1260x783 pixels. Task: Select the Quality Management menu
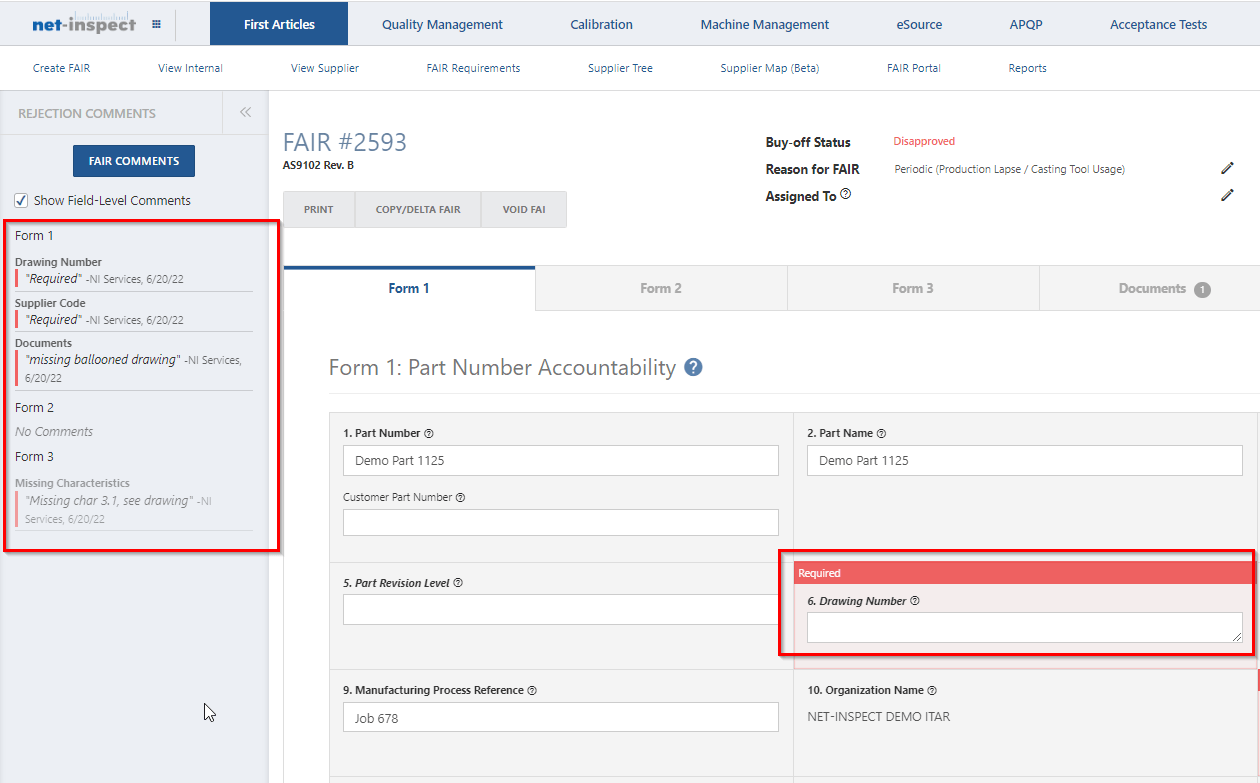(x=442, y=23)
